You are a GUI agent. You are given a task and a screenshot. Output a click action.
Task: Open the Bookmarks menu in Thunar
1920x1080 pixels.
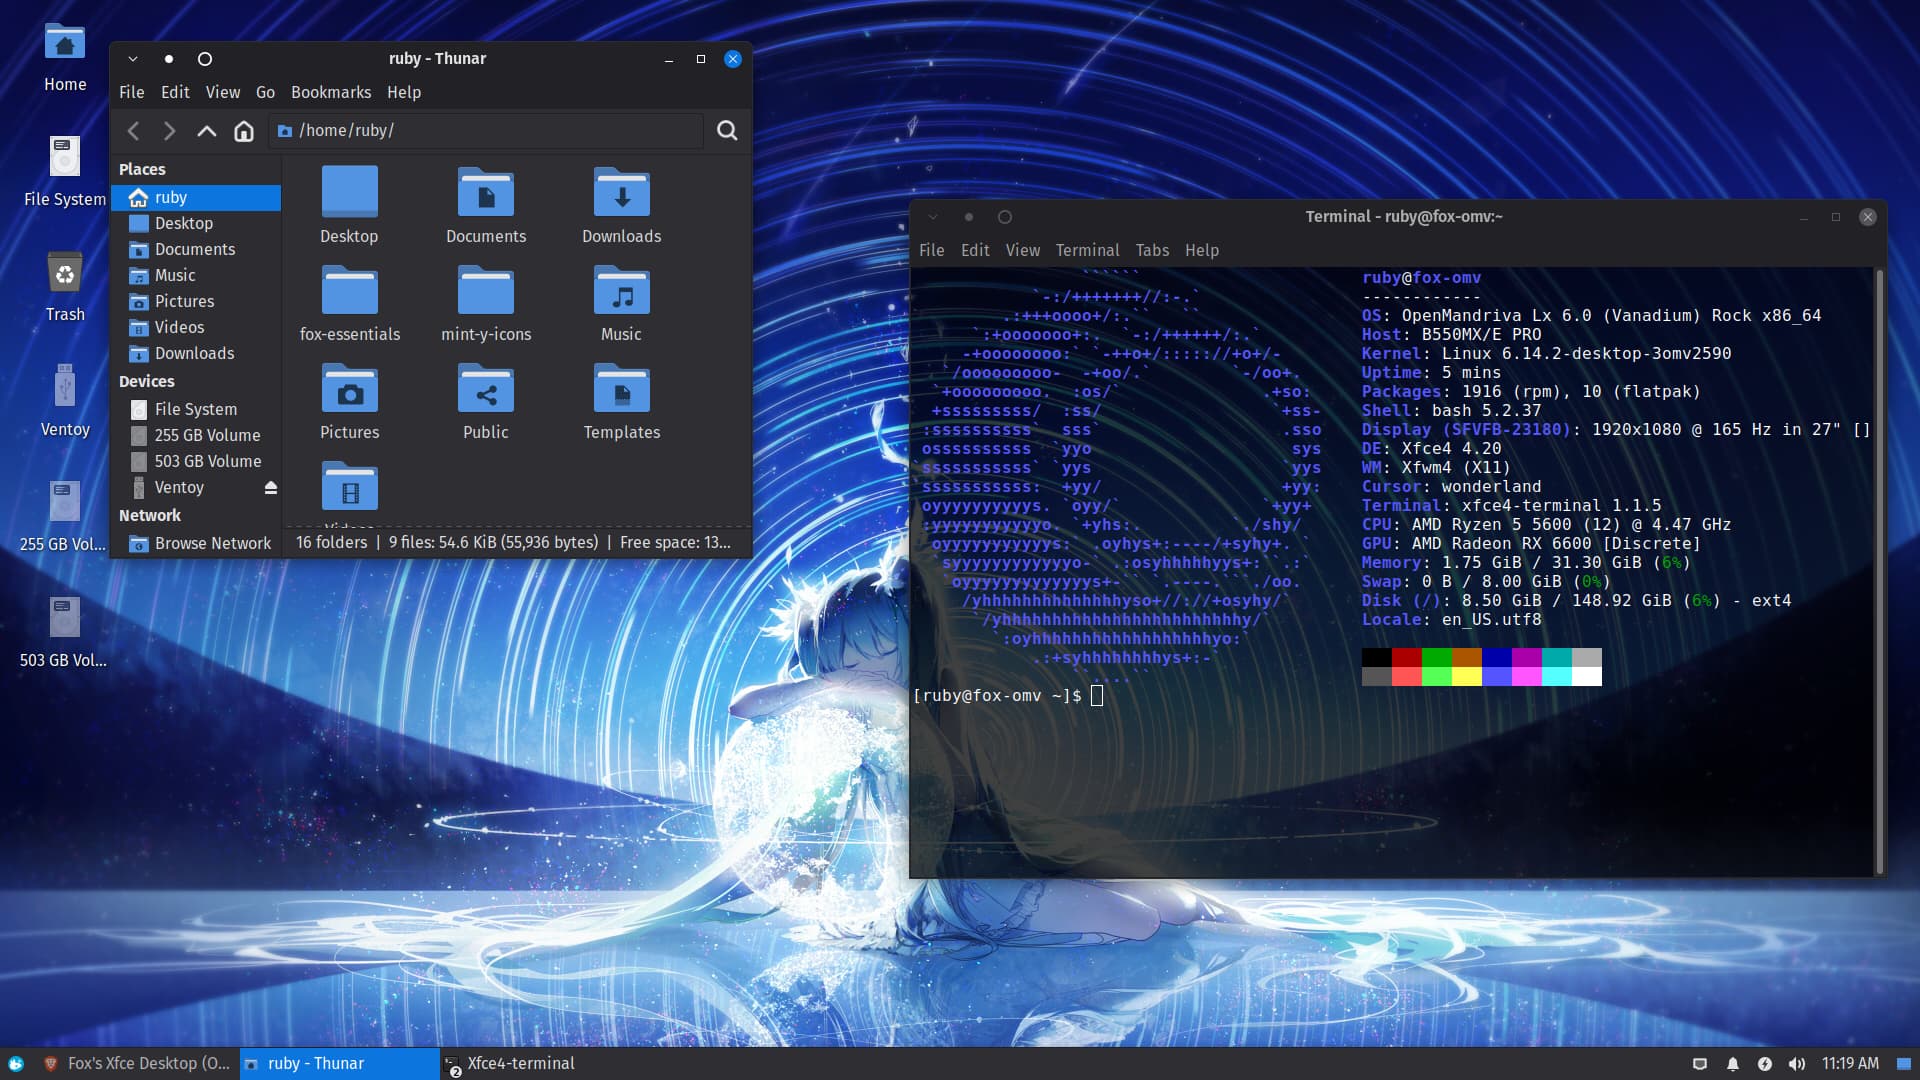(x=331, y=92)
